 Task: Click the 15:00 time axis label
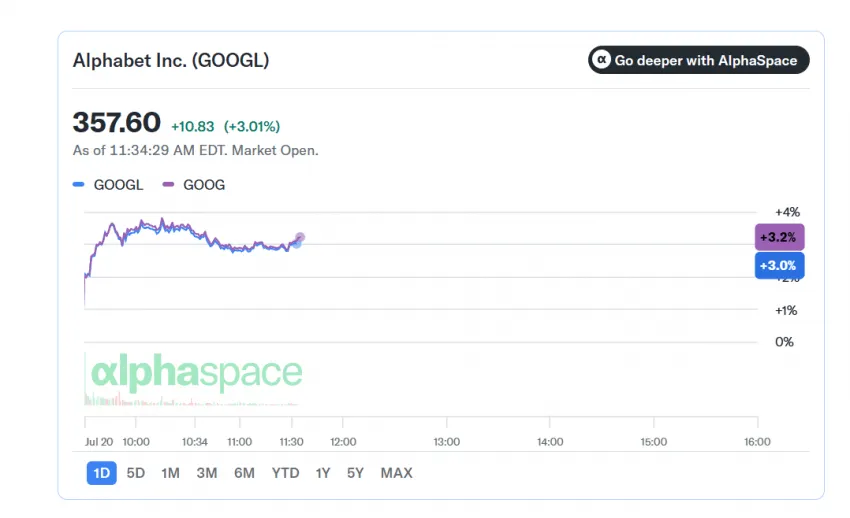coord(654,442)
